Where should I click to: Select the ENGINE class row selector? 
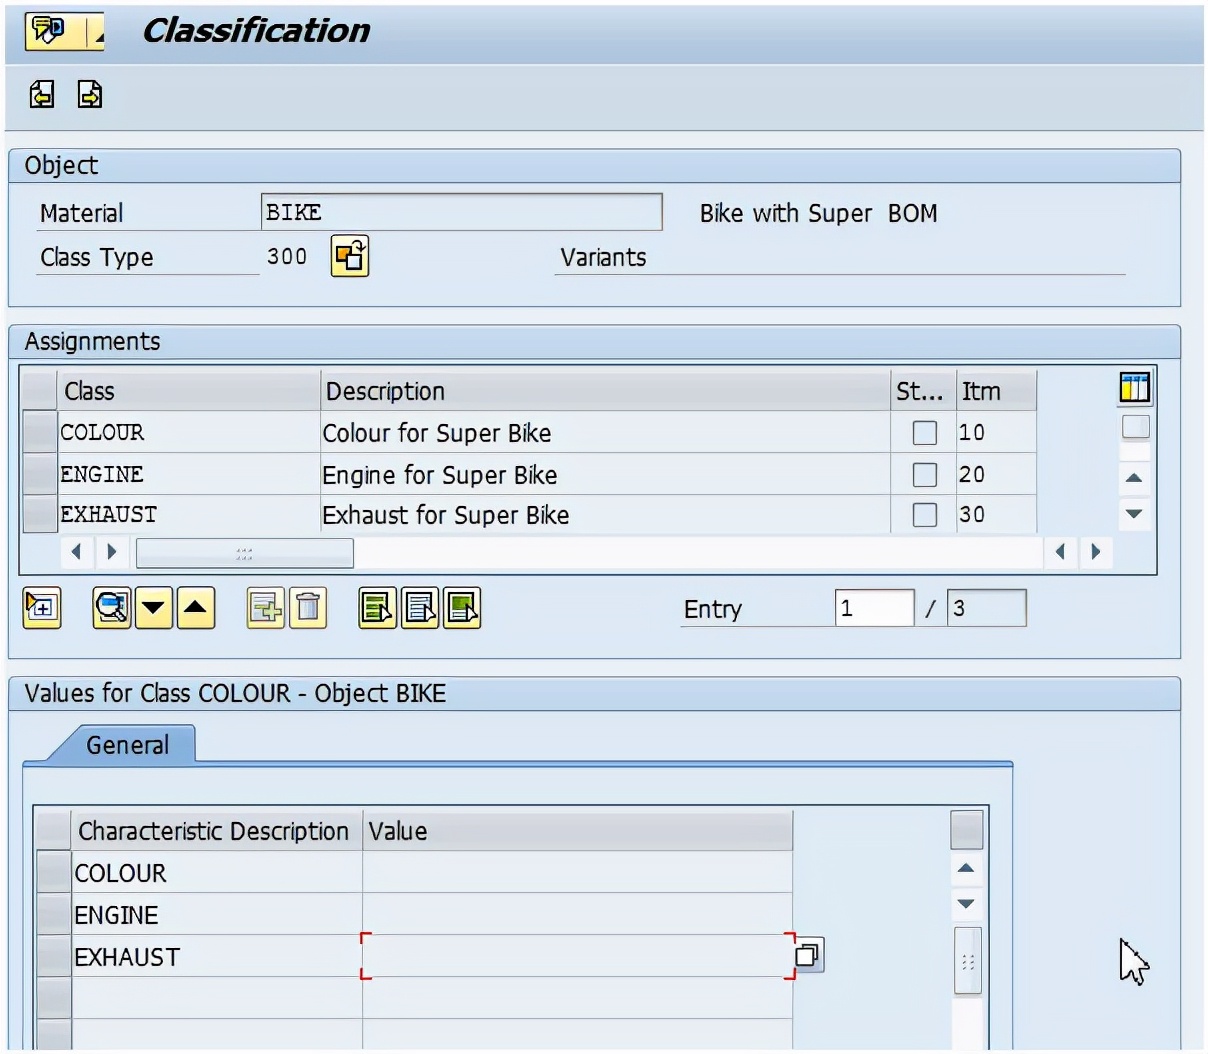point(39,474)
